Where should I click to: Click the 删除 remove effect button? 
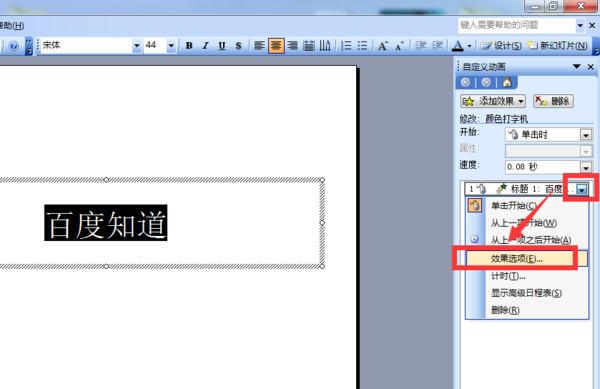[553, 101]
